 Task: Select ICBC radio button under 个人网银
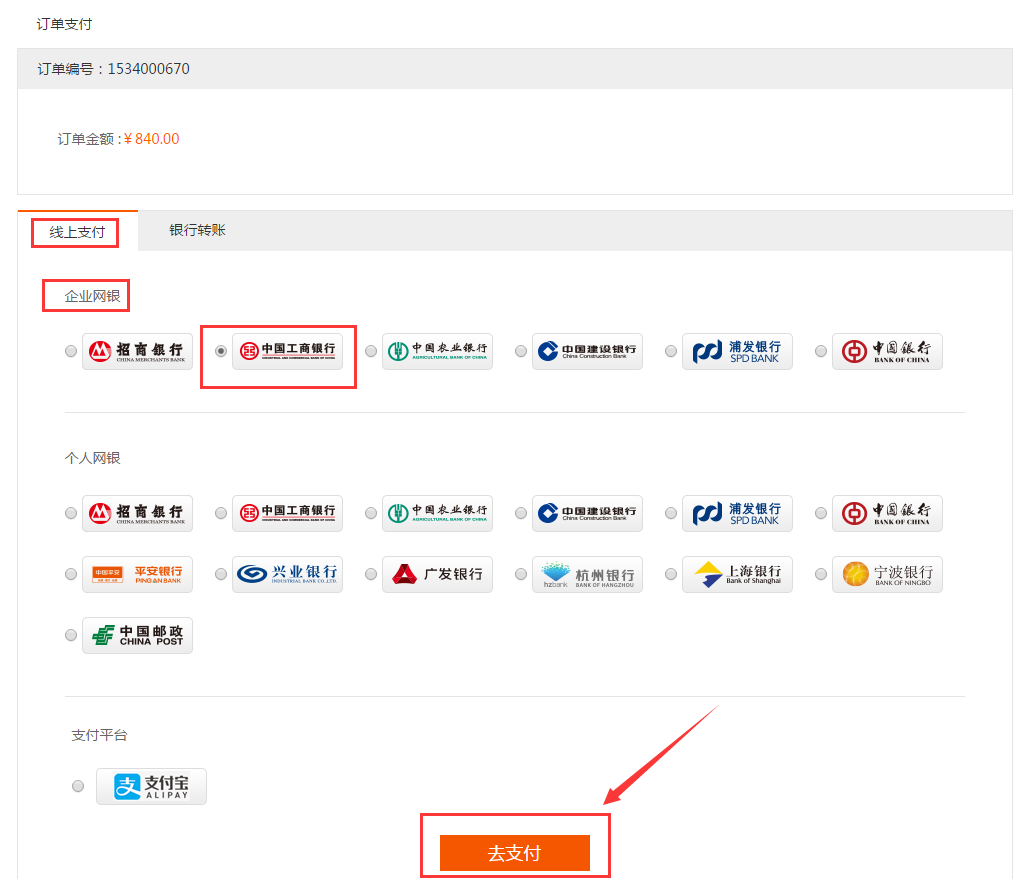click(221, 513)
